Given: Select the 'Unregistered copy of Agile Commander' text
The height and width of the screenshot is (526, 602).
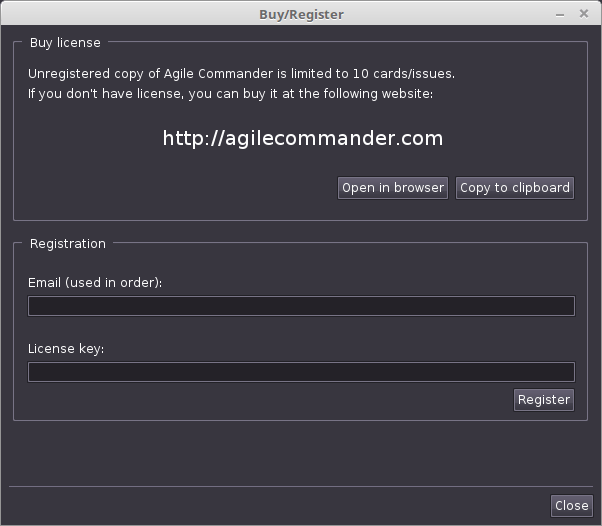Looking at the screenshot, I should point(150,74).
